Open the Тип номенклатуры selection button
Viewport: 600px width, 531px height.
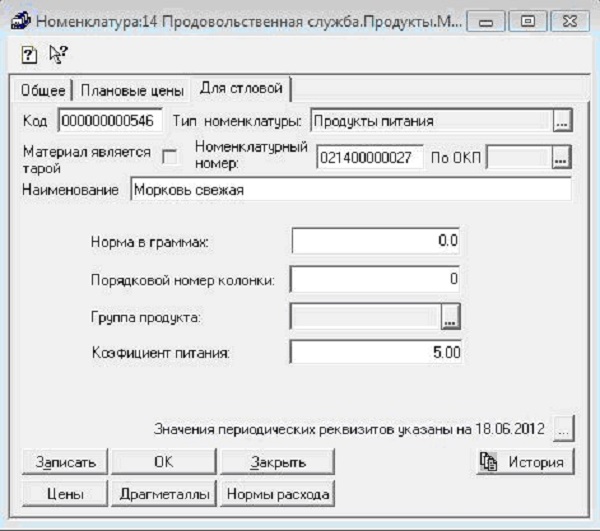[561, 121]
